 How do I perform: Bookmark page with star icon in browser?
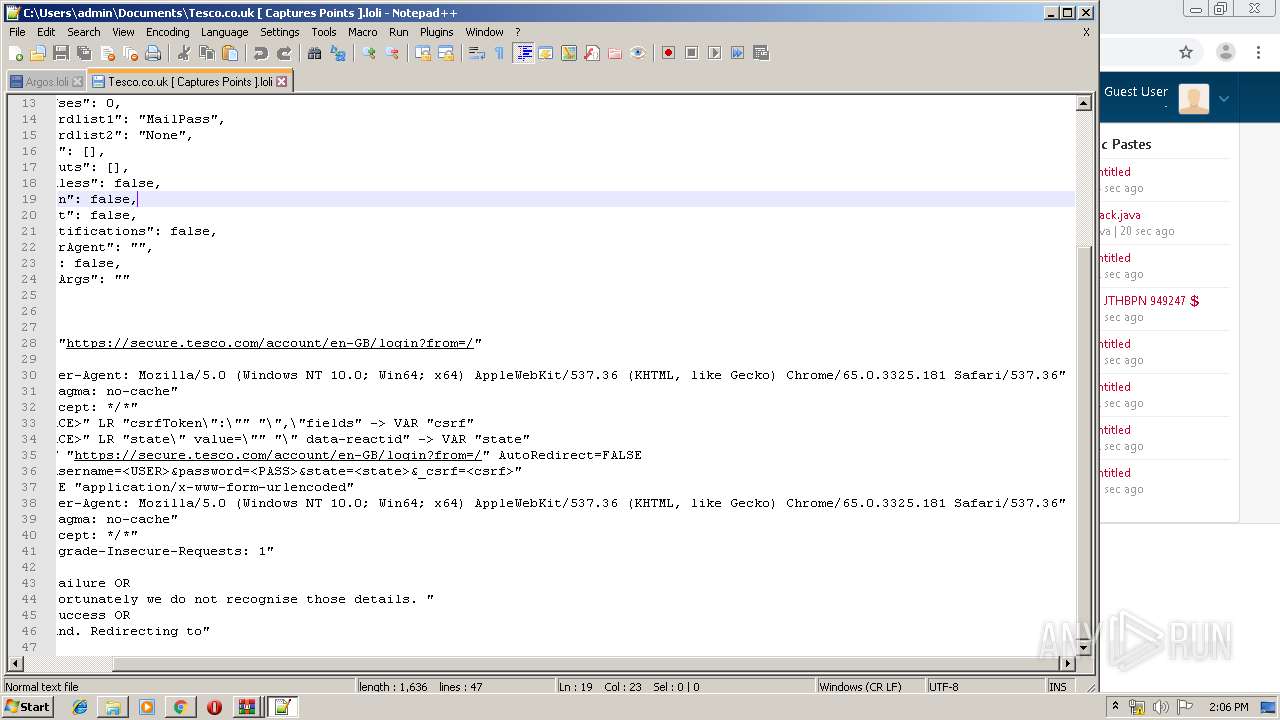1186,52
